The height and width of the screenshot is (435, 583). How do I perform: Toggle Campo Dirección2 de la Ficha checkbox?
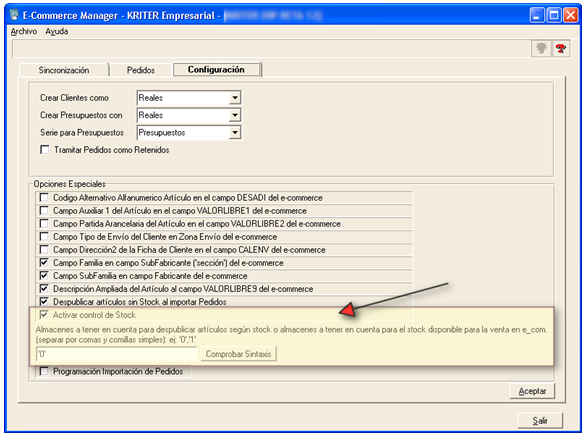44,250
